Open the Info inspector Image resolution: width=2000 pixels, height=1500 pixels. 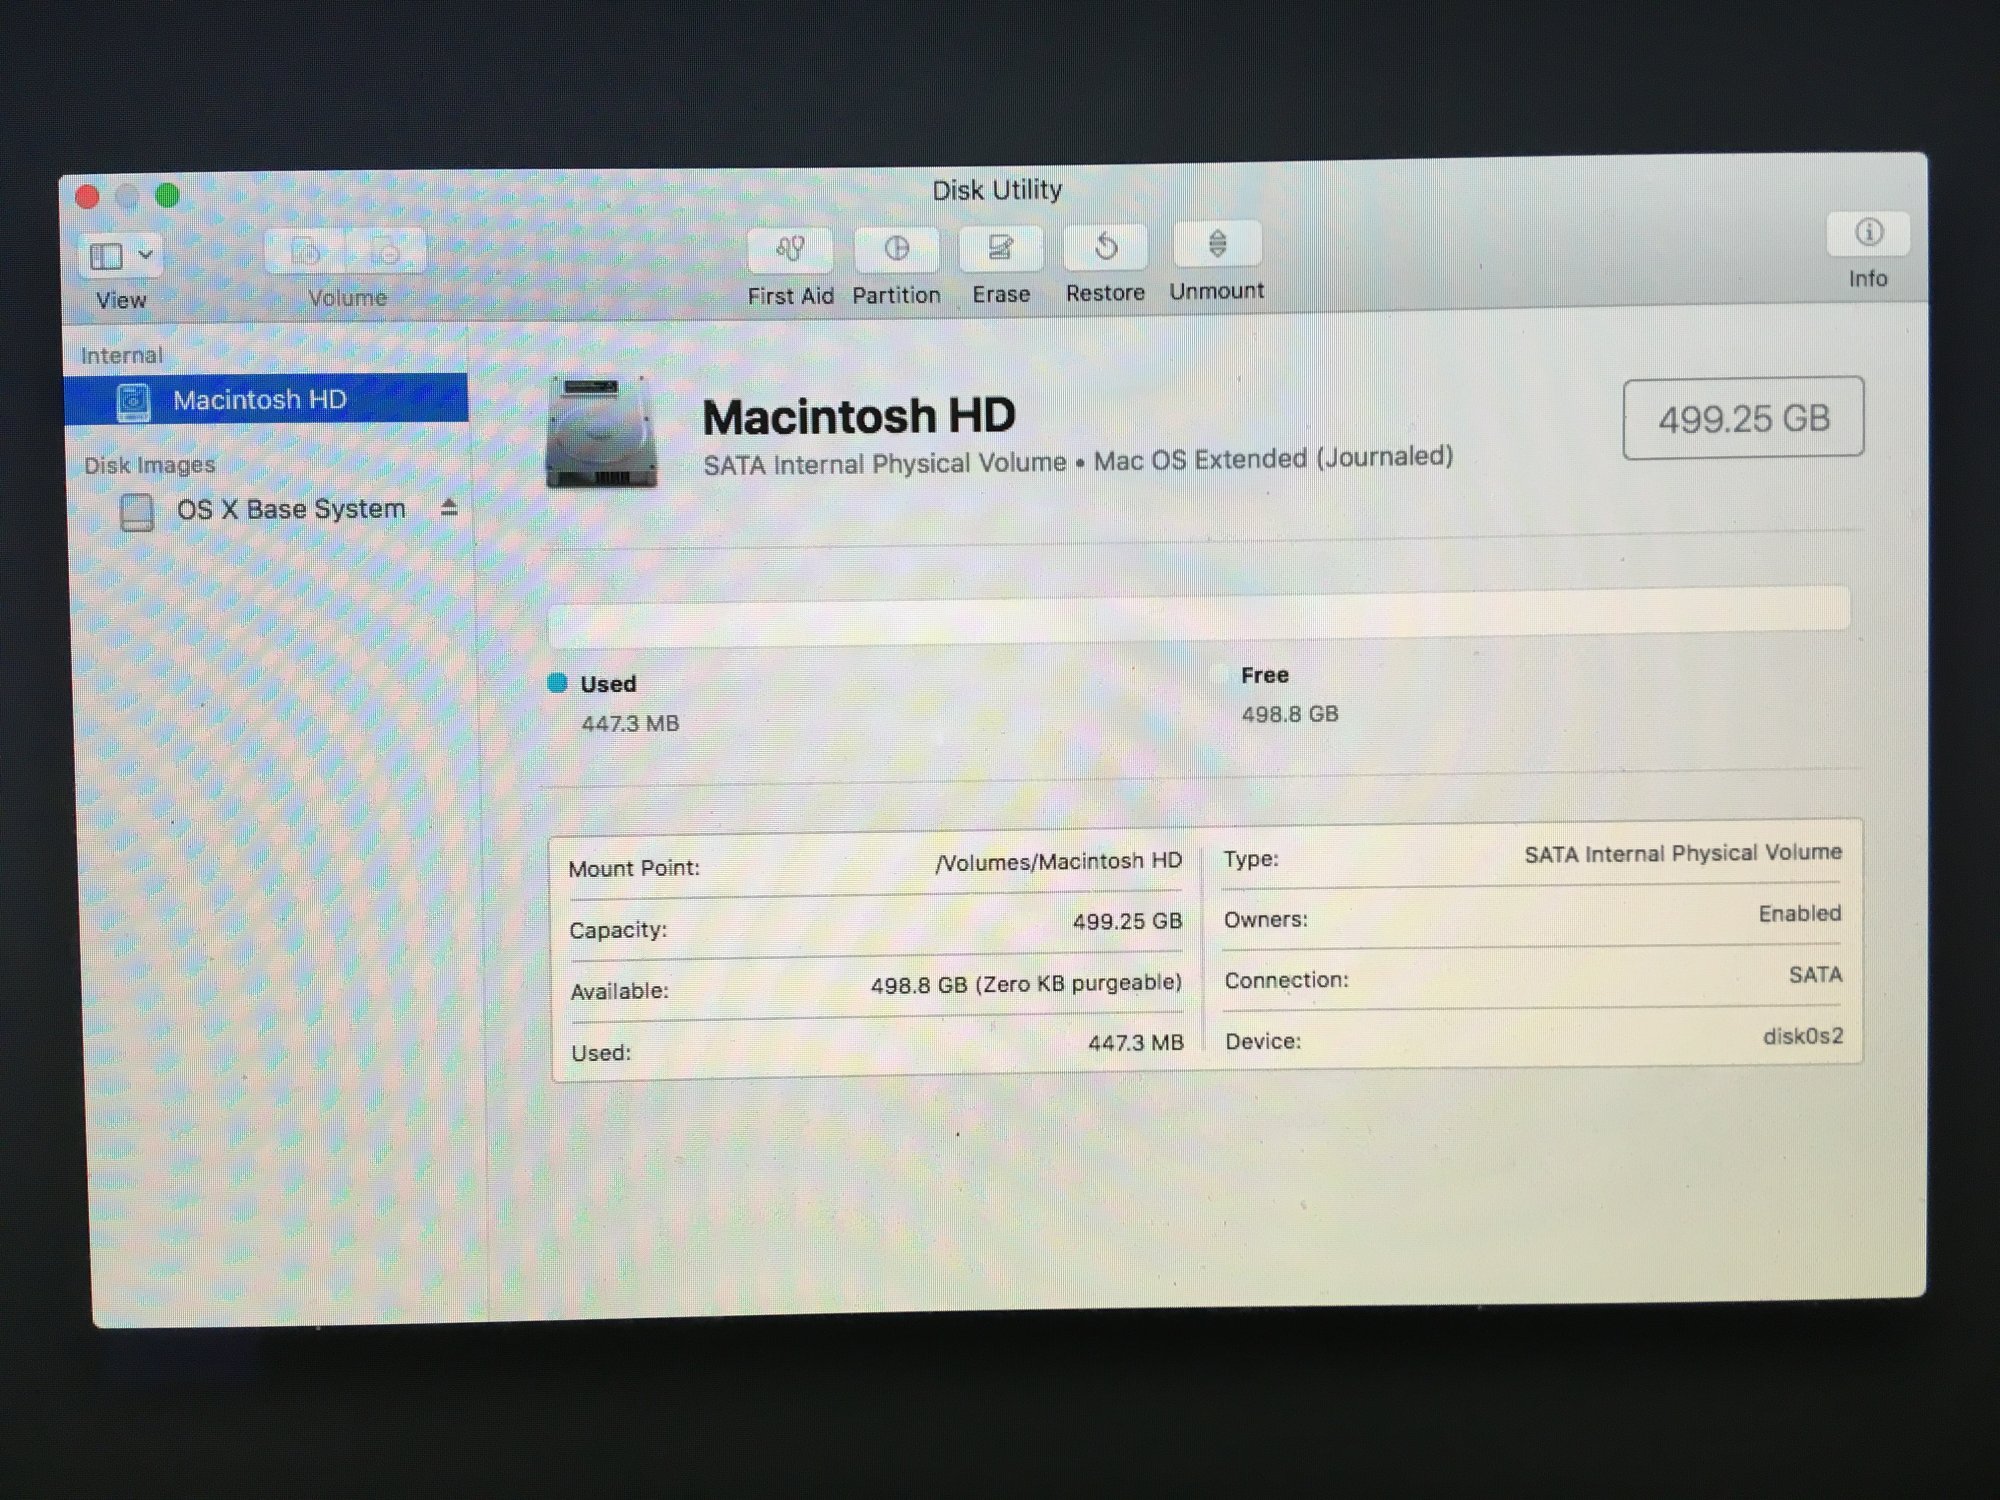tap(1867, 234)
